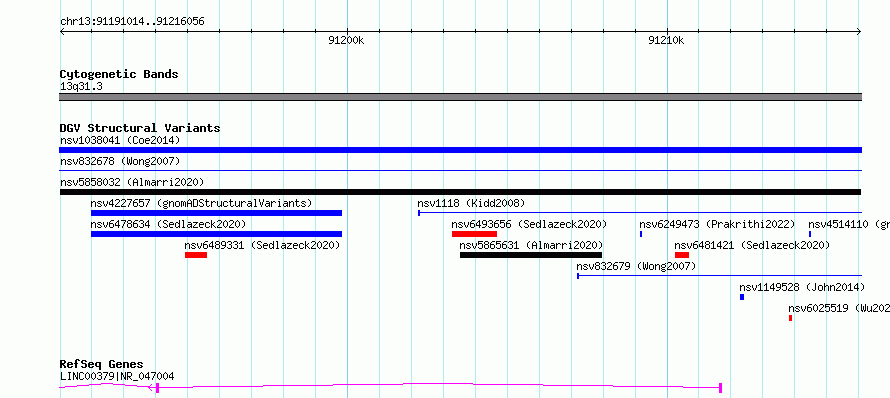Click the chr13:91191014..91216056 region label
Image resolution: width=890 pixels, height=398 pixels.
[x=132, y=22]
